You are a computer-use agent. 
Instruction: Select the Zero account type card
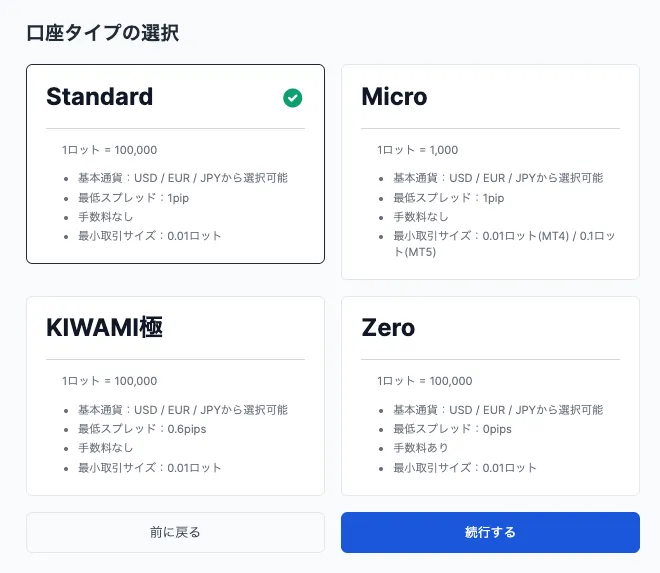(x=490, y=395)
